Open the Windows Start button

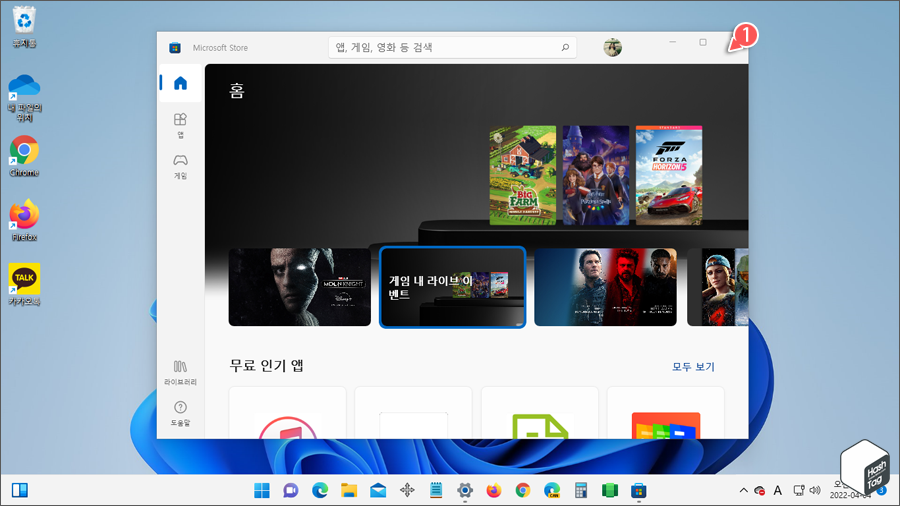click(262, 491)
